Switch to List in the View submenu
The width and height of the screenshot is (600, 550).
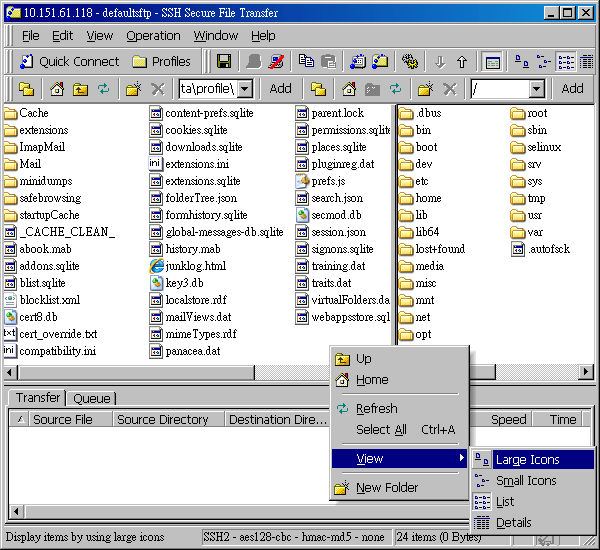tap(505, 502)
